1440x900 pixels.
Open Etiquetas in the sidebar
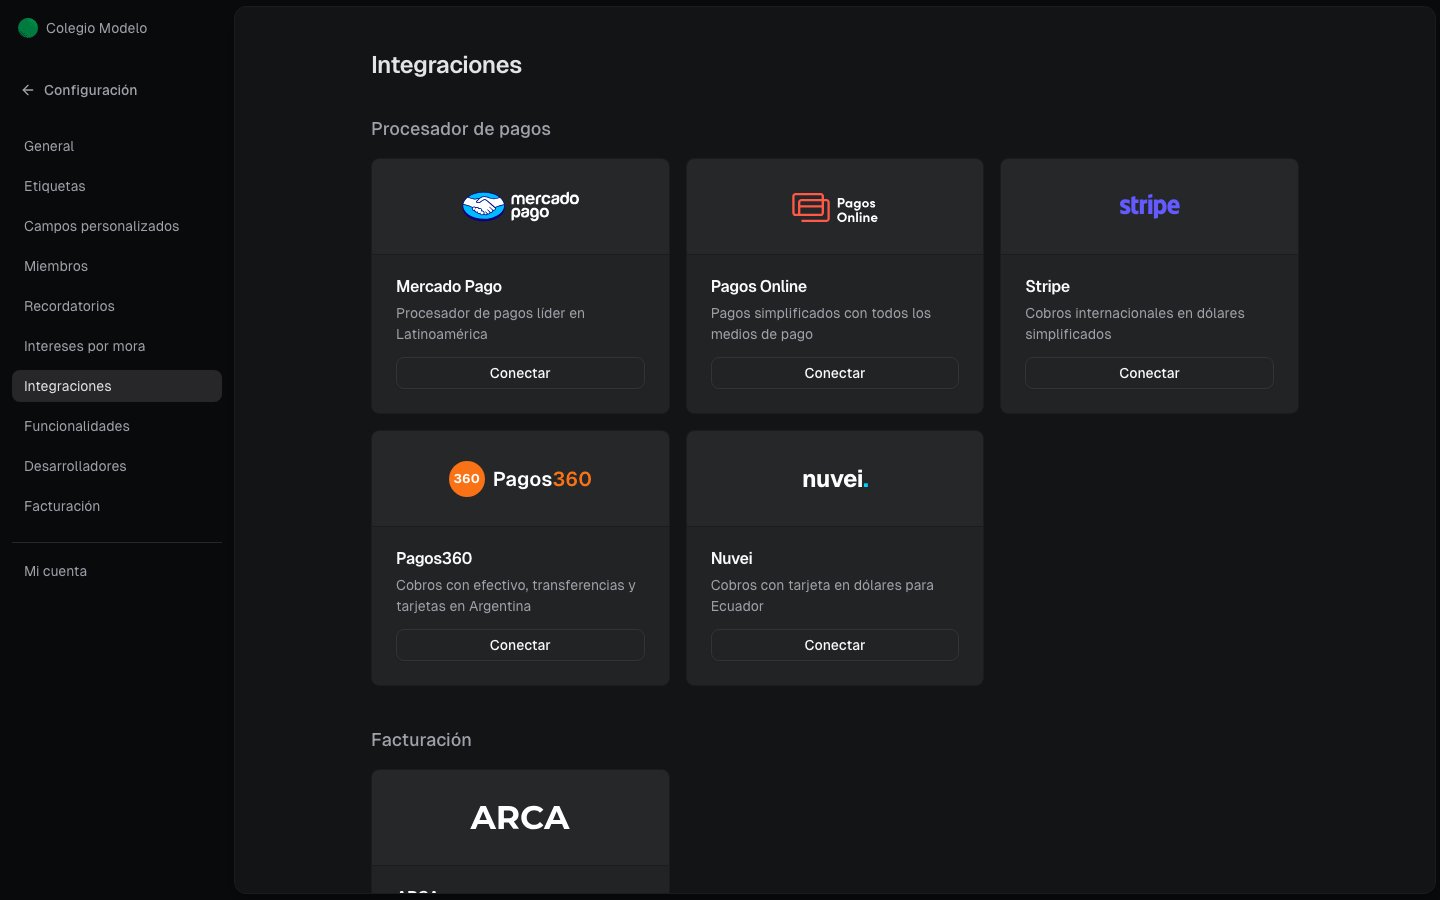pos(117,186)
